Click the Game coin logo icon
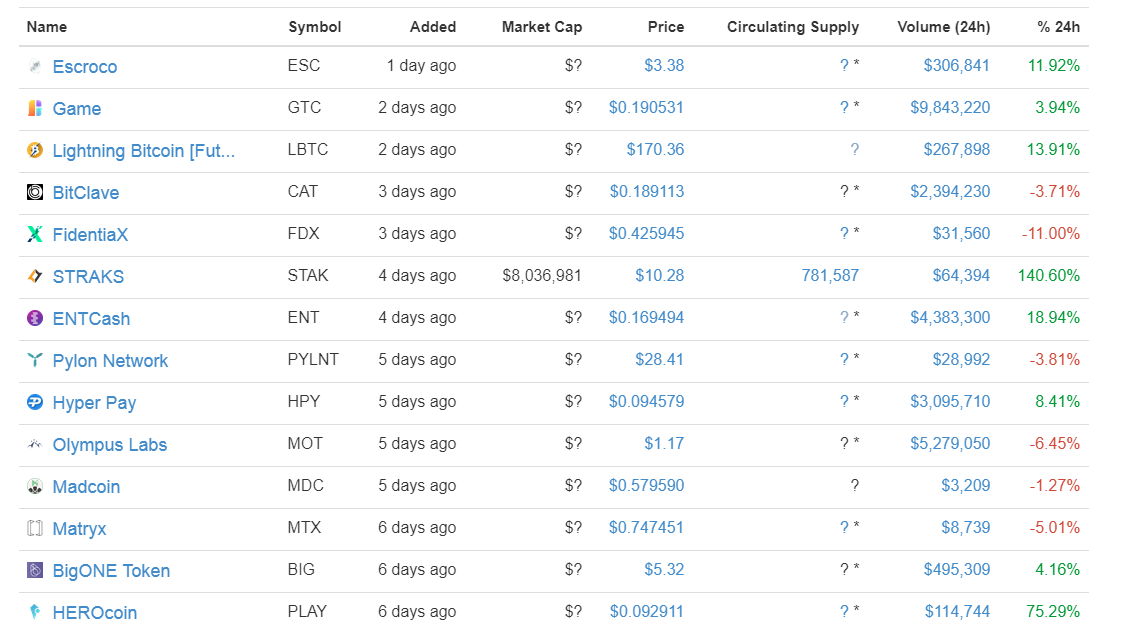The height and width of the screenshot is (628, 1131). [35, 108]
